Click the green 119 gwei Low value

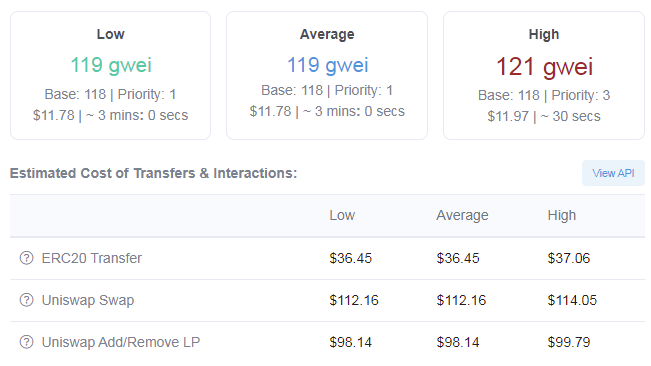pyautogui.click(x=111, y=65)
